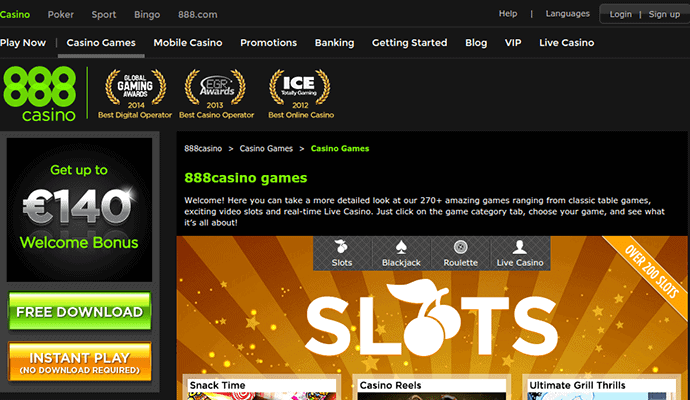Select Live Casino in the navigation bar
Screen dimensions: 690x400
click(567, 43)
